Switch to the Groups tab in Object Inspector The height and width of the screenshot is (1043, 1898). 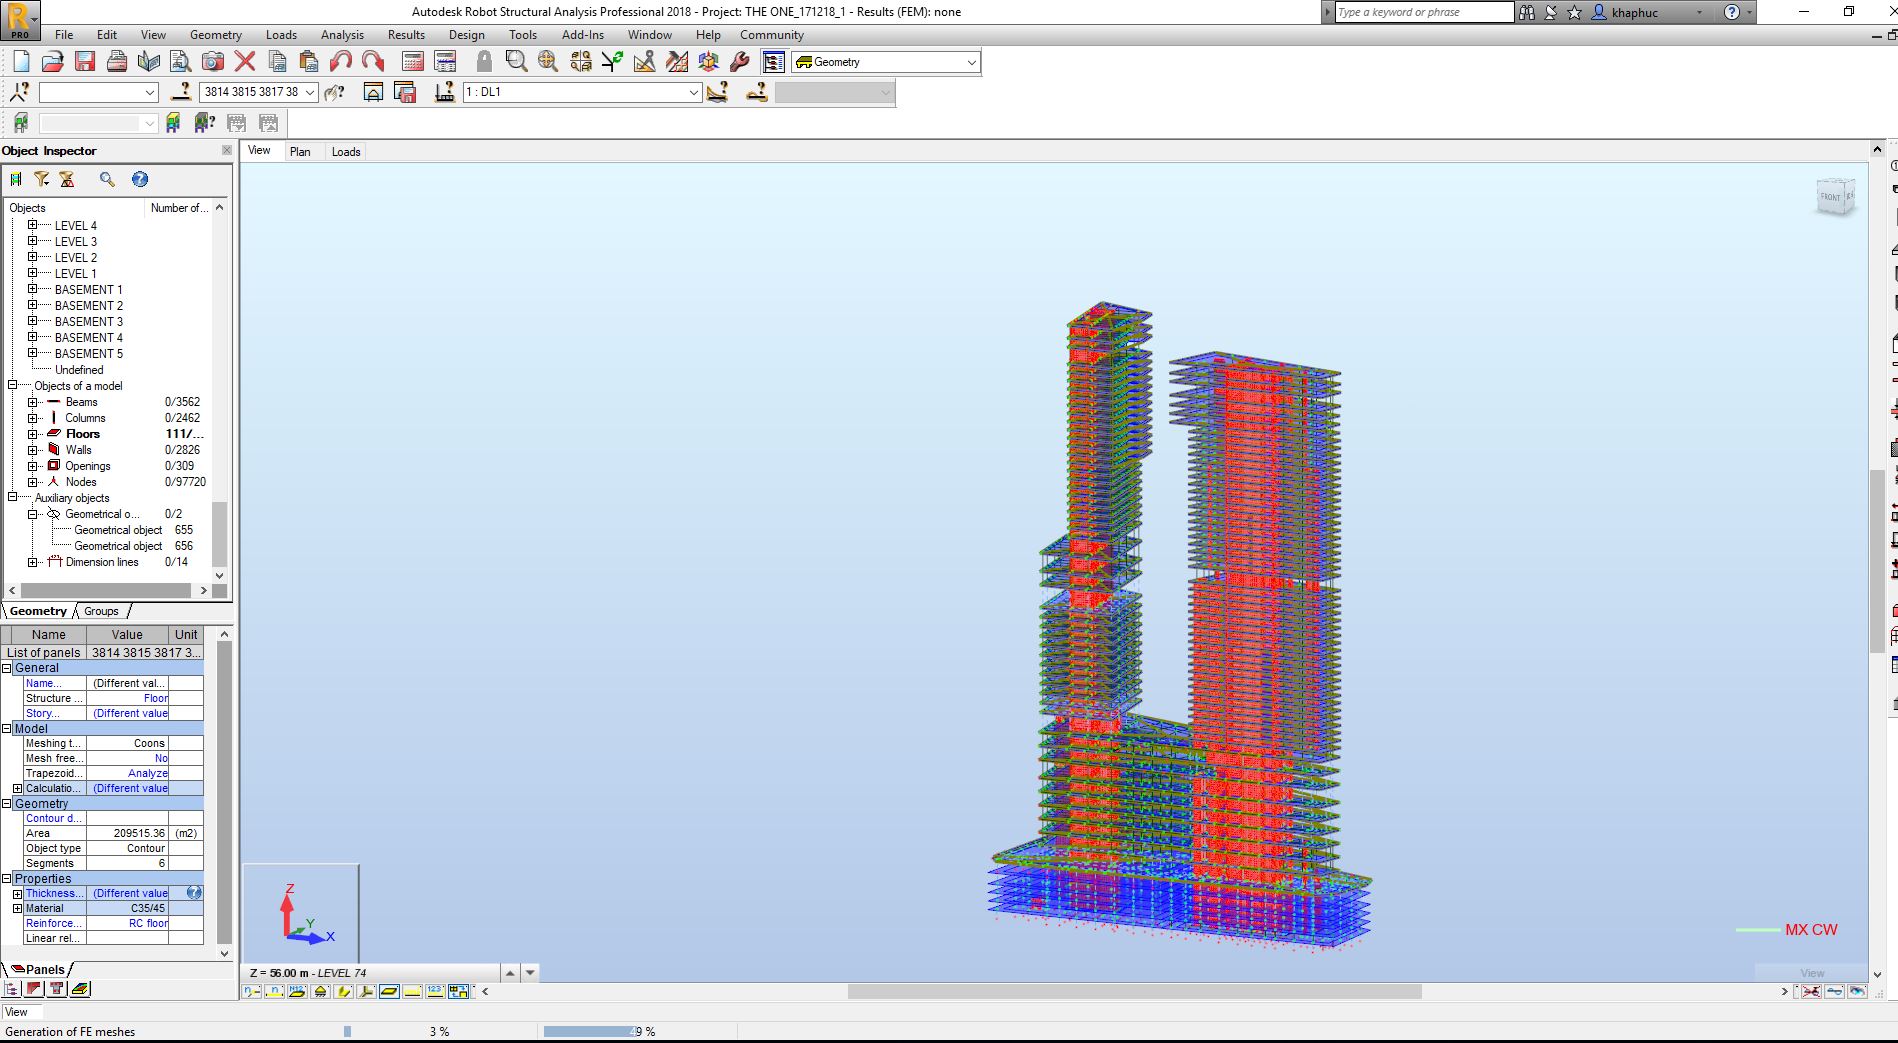(x=100, y=611)
